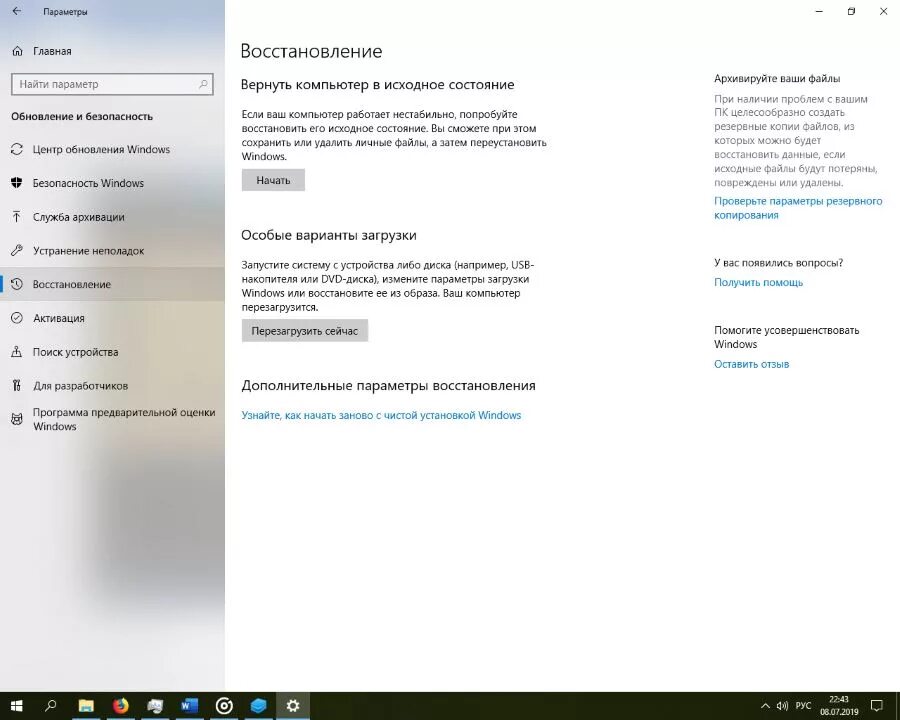Open taskbar search magnifier

click(x=51, y=706)
